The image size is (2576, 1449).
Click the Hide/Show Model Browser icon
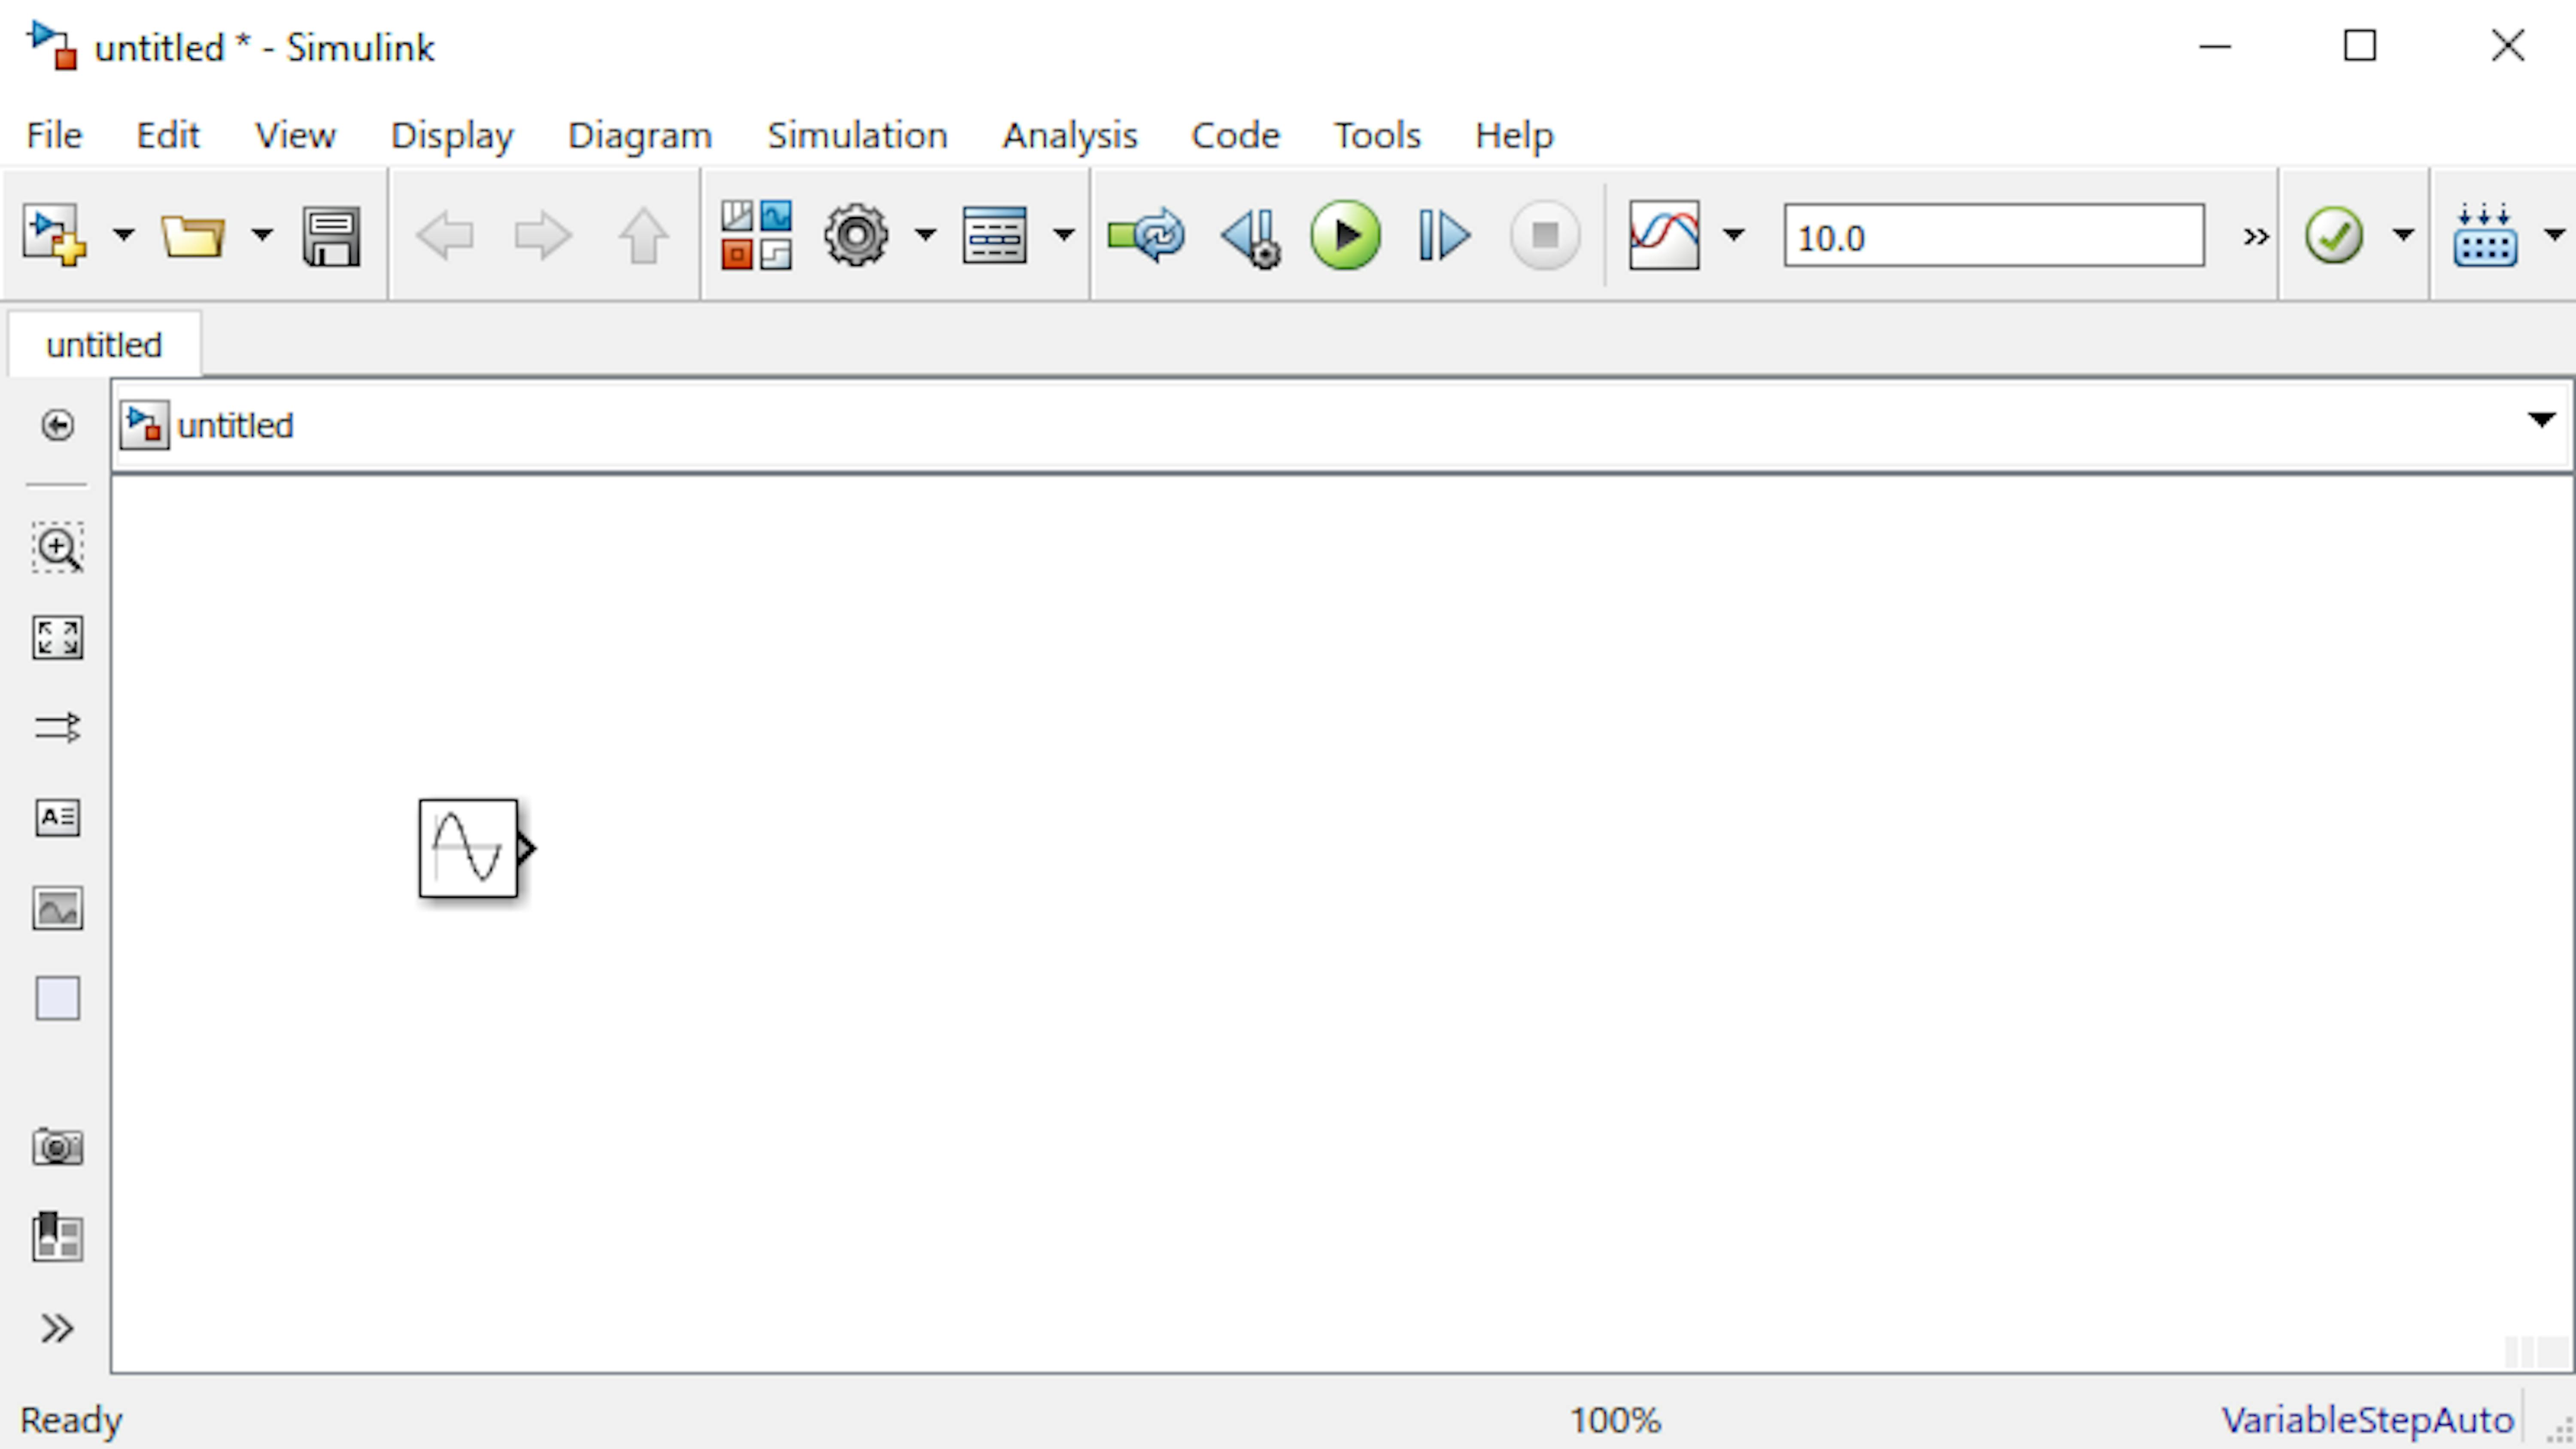[57, 425]
